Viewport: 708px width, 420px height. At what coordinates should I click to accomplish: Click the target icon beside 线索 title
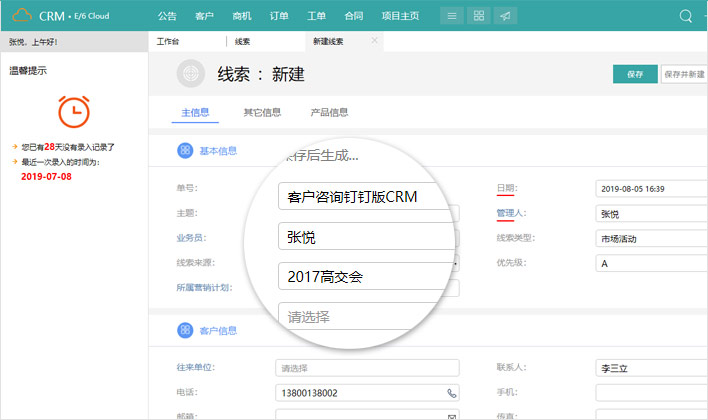190,74
